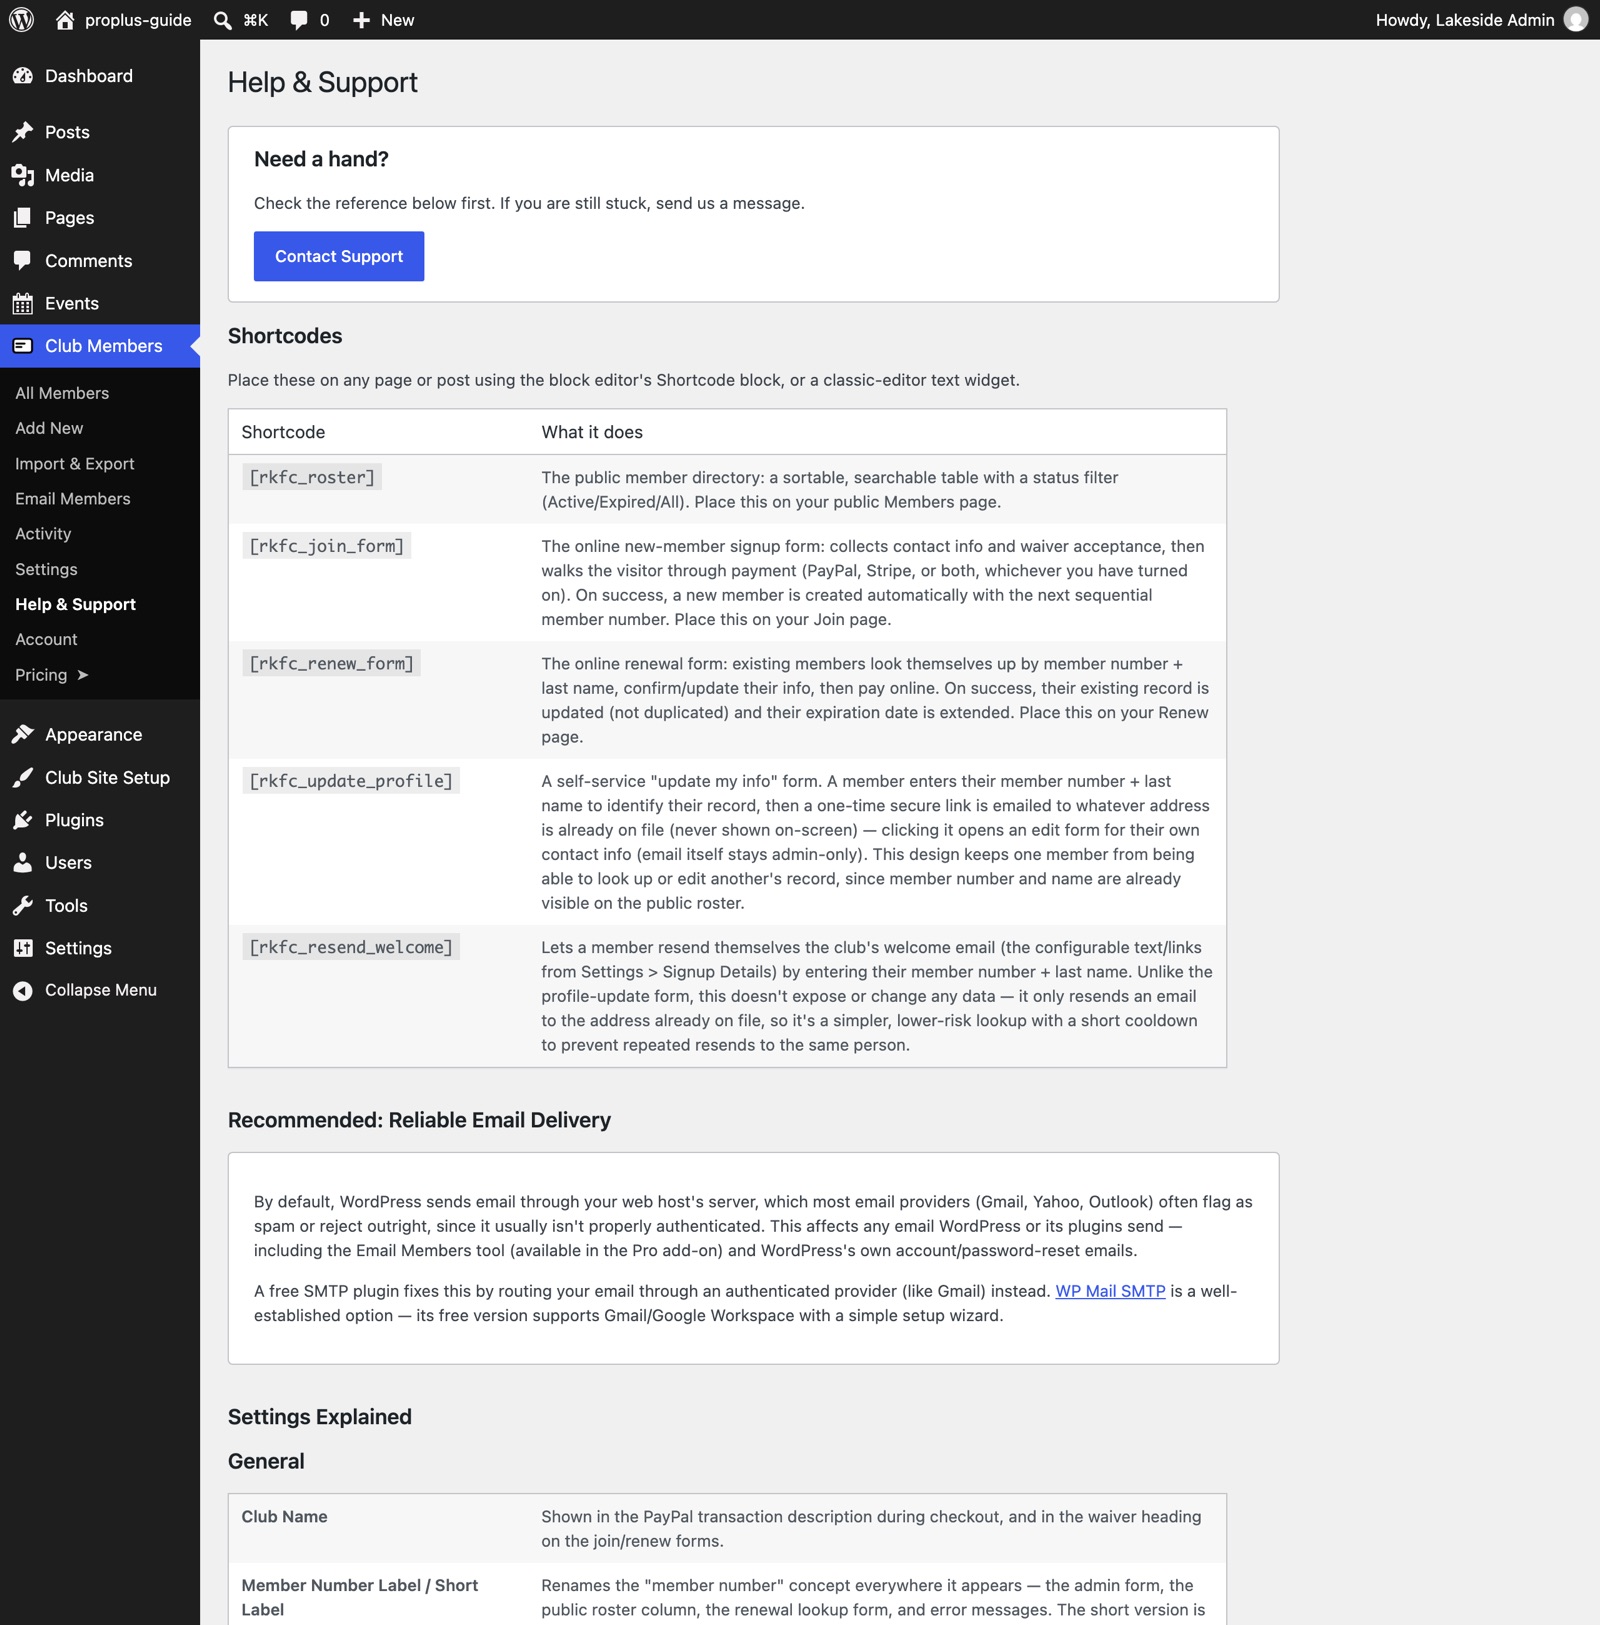Click the Pages icon in sidebar

click(23, 218)
